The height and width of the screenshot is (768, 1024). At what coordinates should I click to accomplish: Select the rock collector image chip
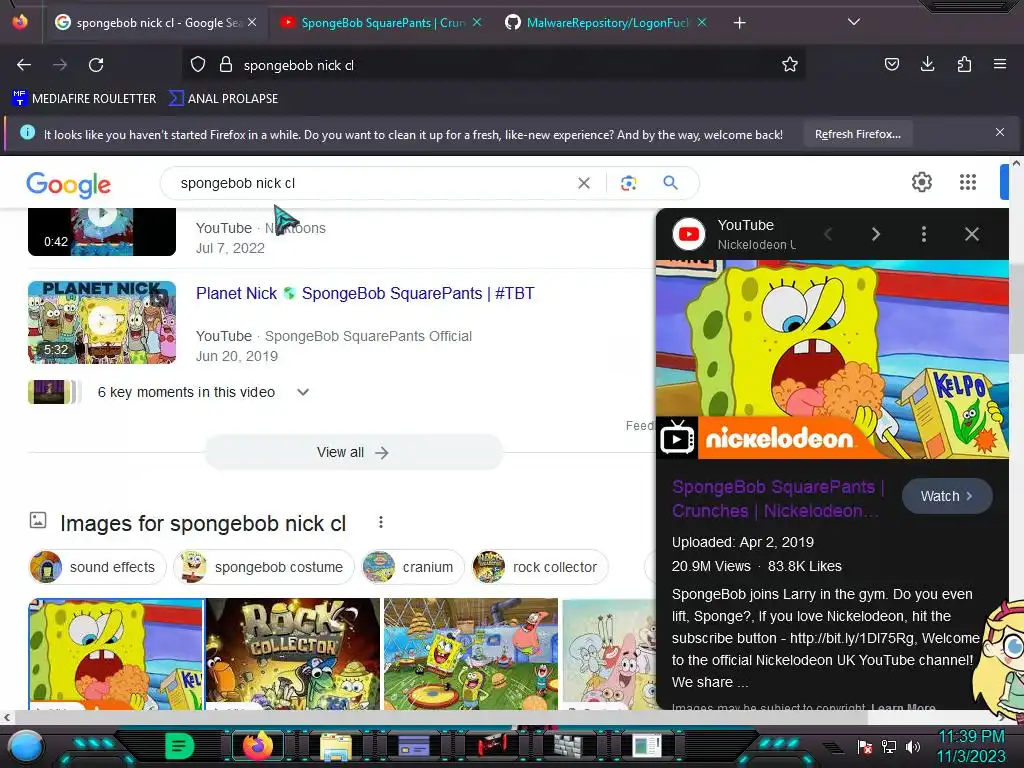(x=540, y=567)
